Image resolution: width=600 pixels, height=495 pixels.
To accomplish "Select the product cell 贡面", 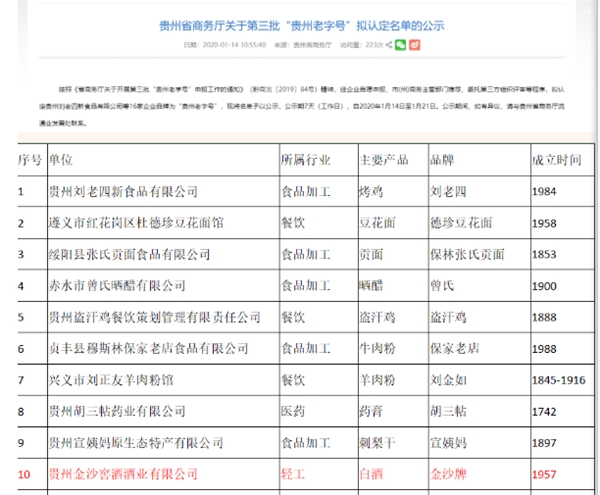I will (x=393, y=254).
